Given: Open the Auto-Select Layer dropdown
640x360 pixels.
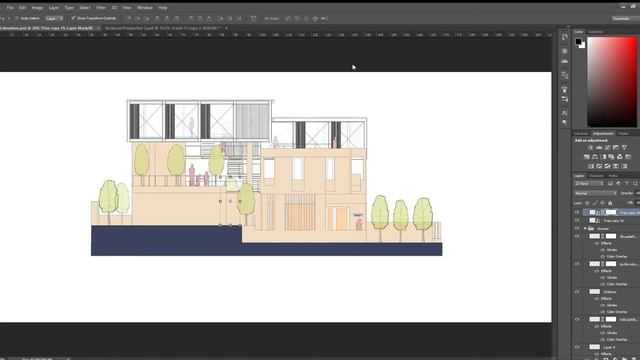Looking at the screenshot, I should (x=54, y=18).
